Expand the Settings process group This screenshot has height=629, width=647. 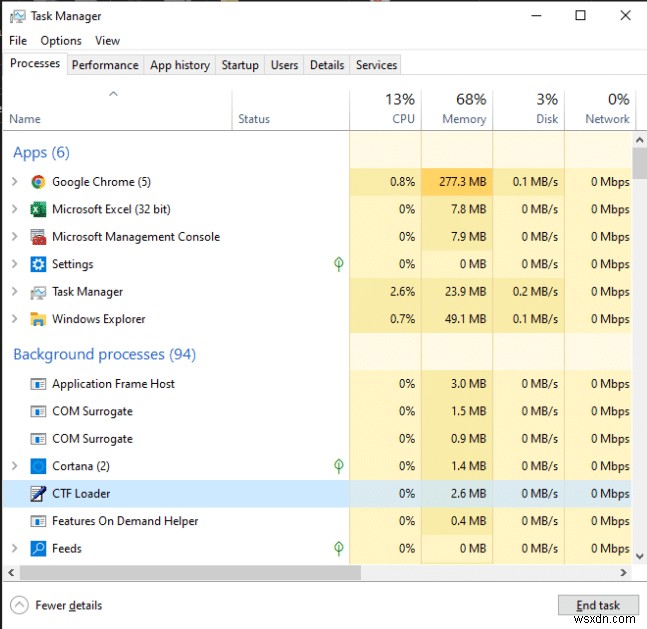tap(14, 264)
